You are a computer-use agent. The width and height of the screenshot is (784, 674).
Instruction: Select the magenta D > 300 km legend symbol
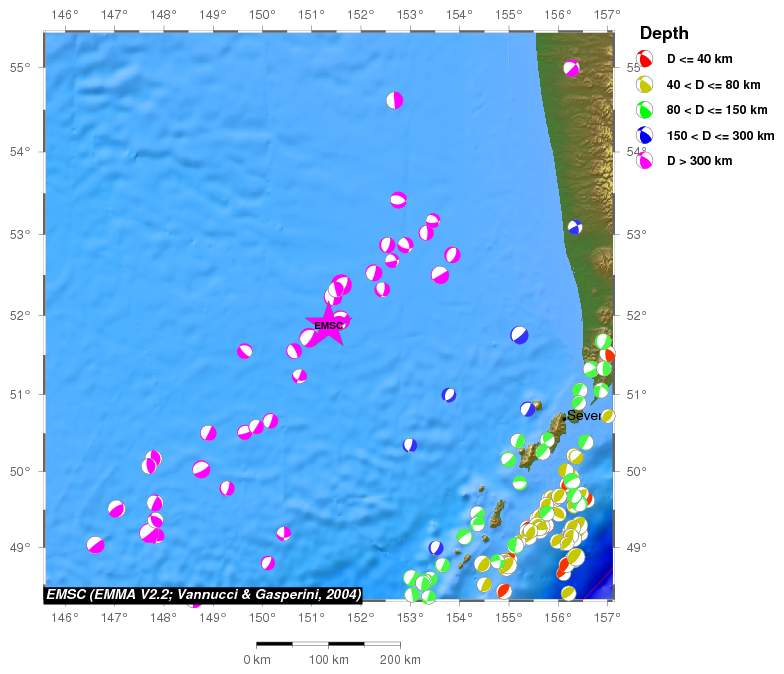point(646,160)
